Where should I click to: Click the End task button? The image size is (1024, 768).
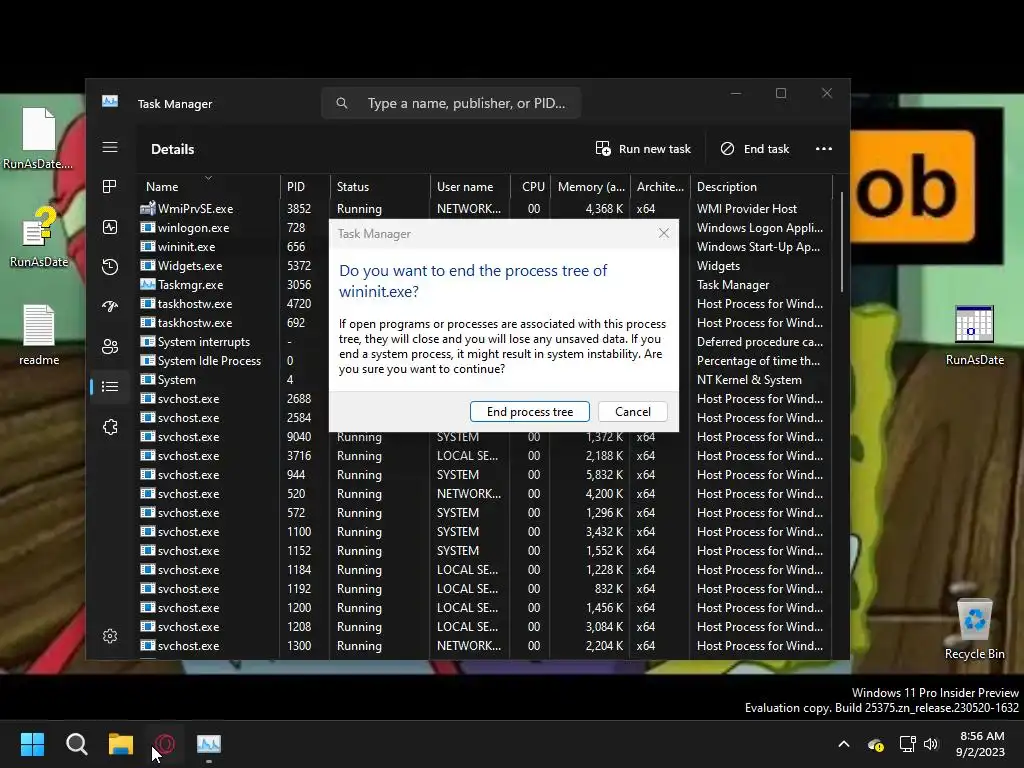pos(755,149)
